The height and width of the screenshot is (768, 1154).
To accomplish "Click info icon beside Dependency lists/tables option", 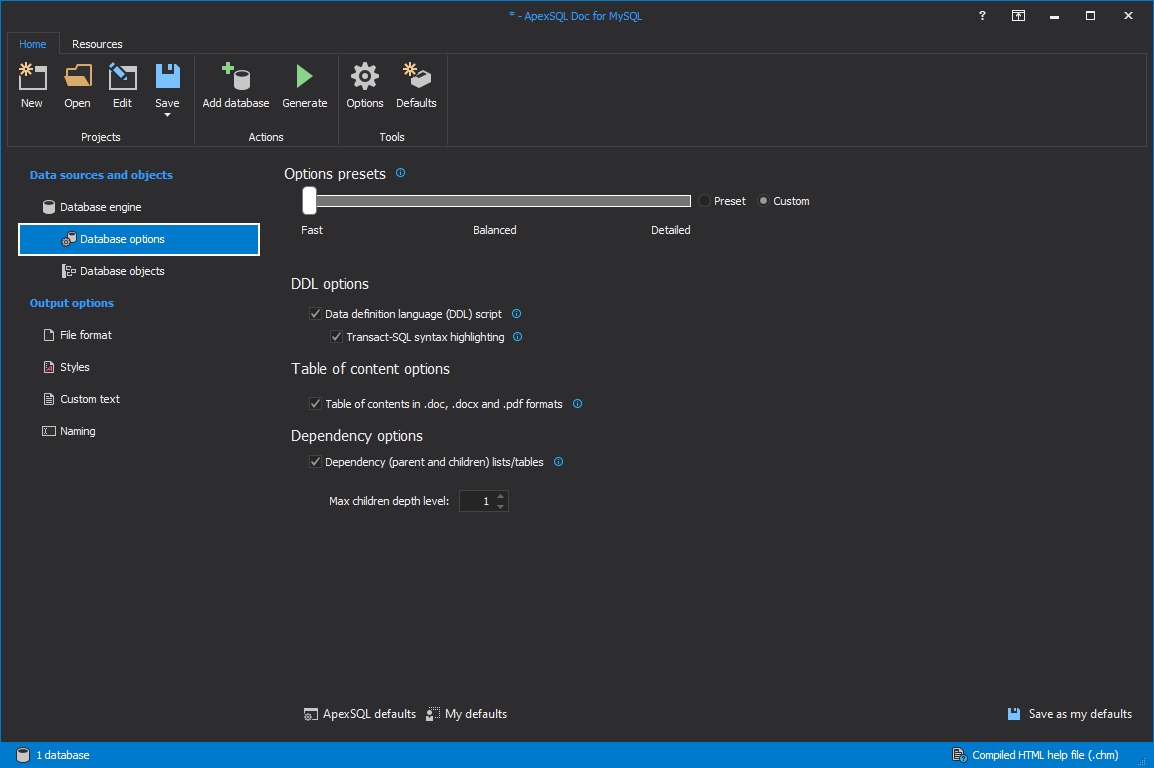I will (x=559, y=462).
